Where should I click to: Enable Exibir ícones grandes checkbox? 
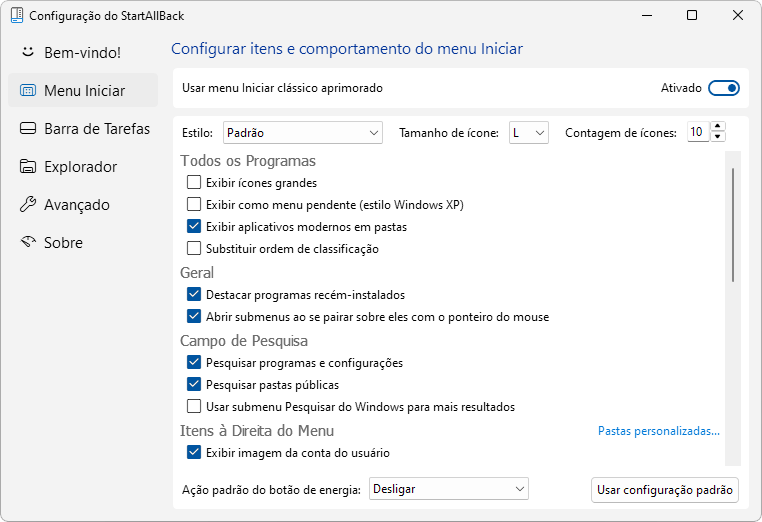(x=194, y=183)
